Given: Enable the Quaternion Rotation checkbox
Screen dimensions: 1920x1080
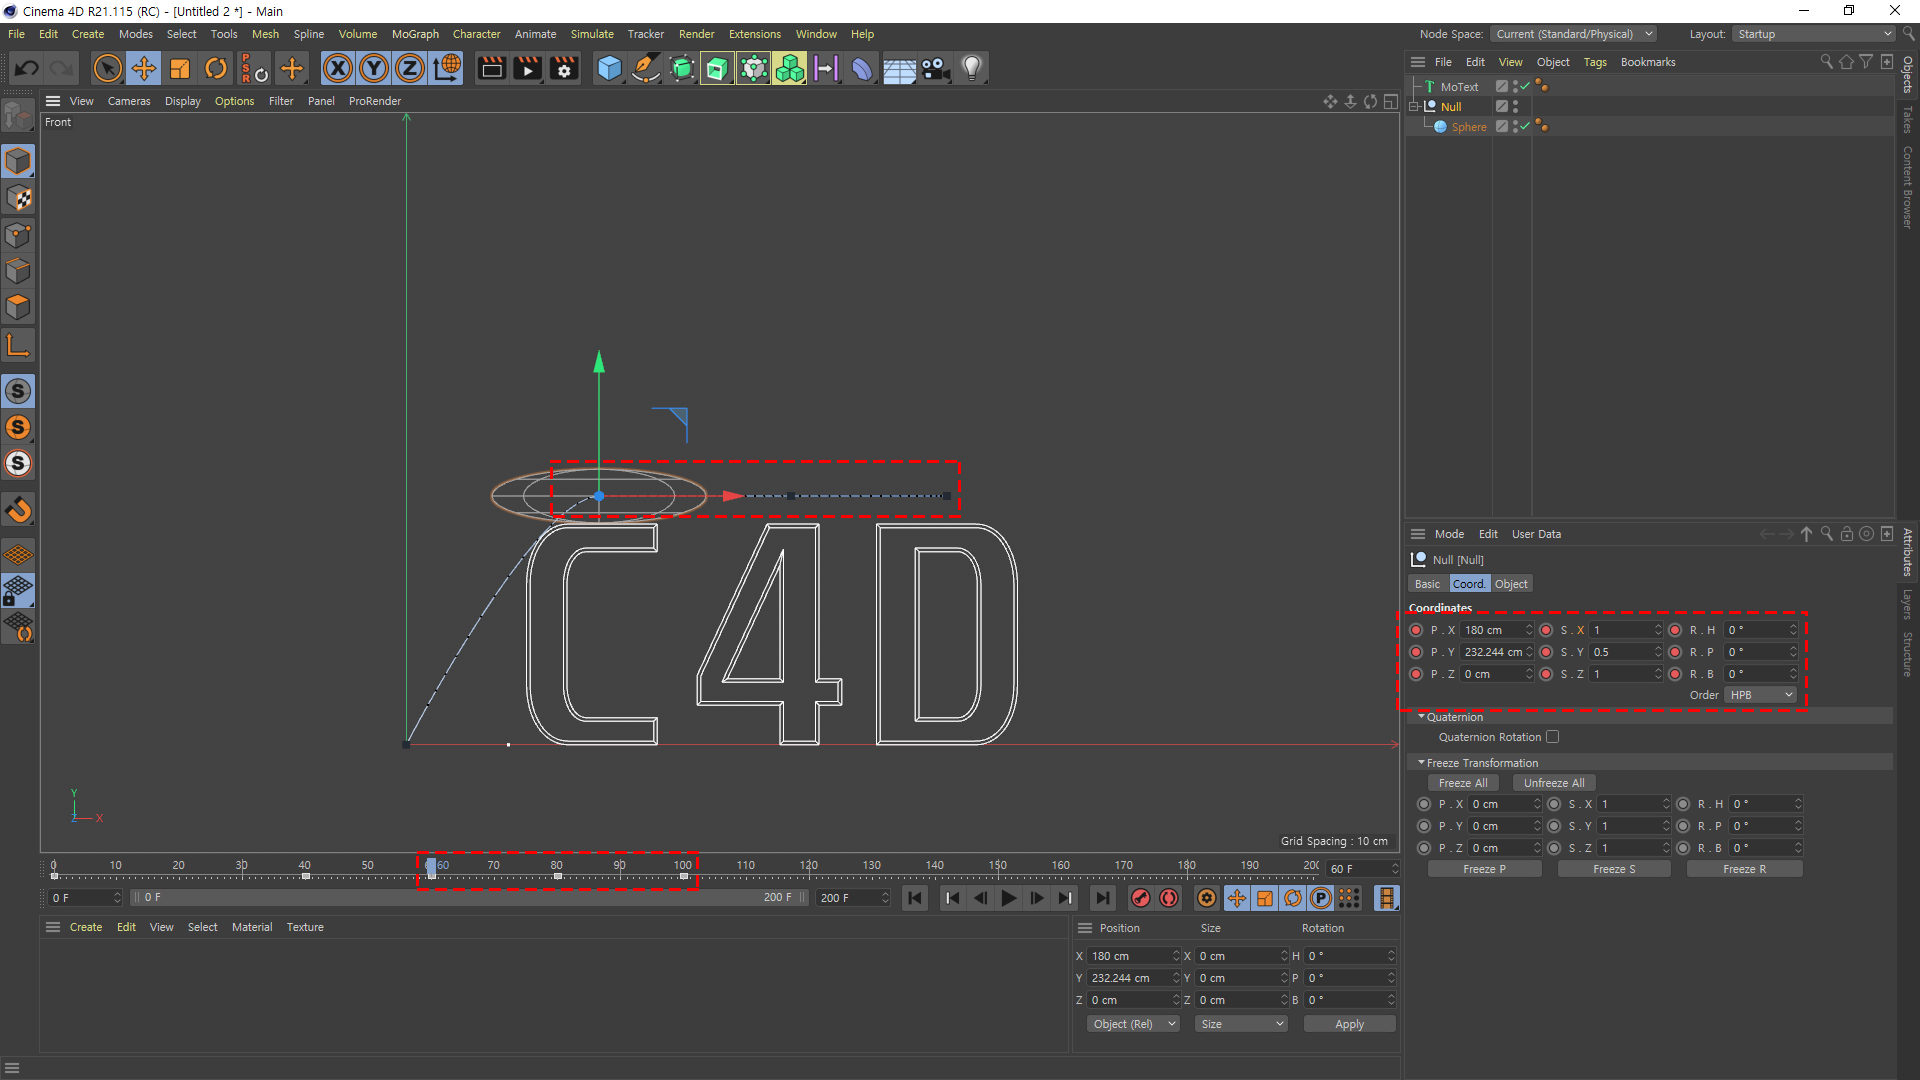Looking at the screenshot, I should (1552, 737).
